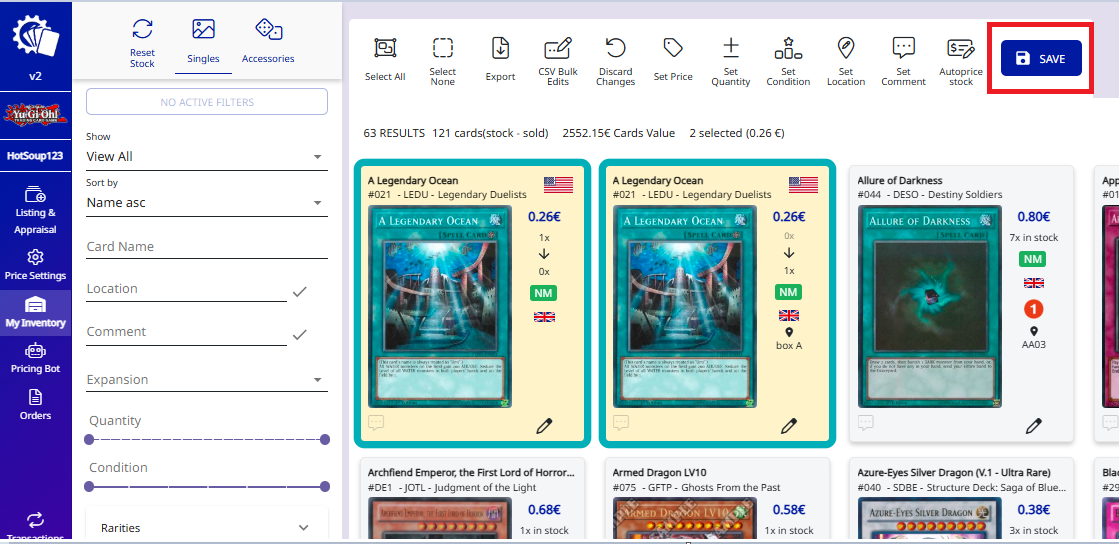Viewport: 1119px width, 544px height.
Task: Confirm Location filter with its checkmark
Action: (x=299, y=291)
